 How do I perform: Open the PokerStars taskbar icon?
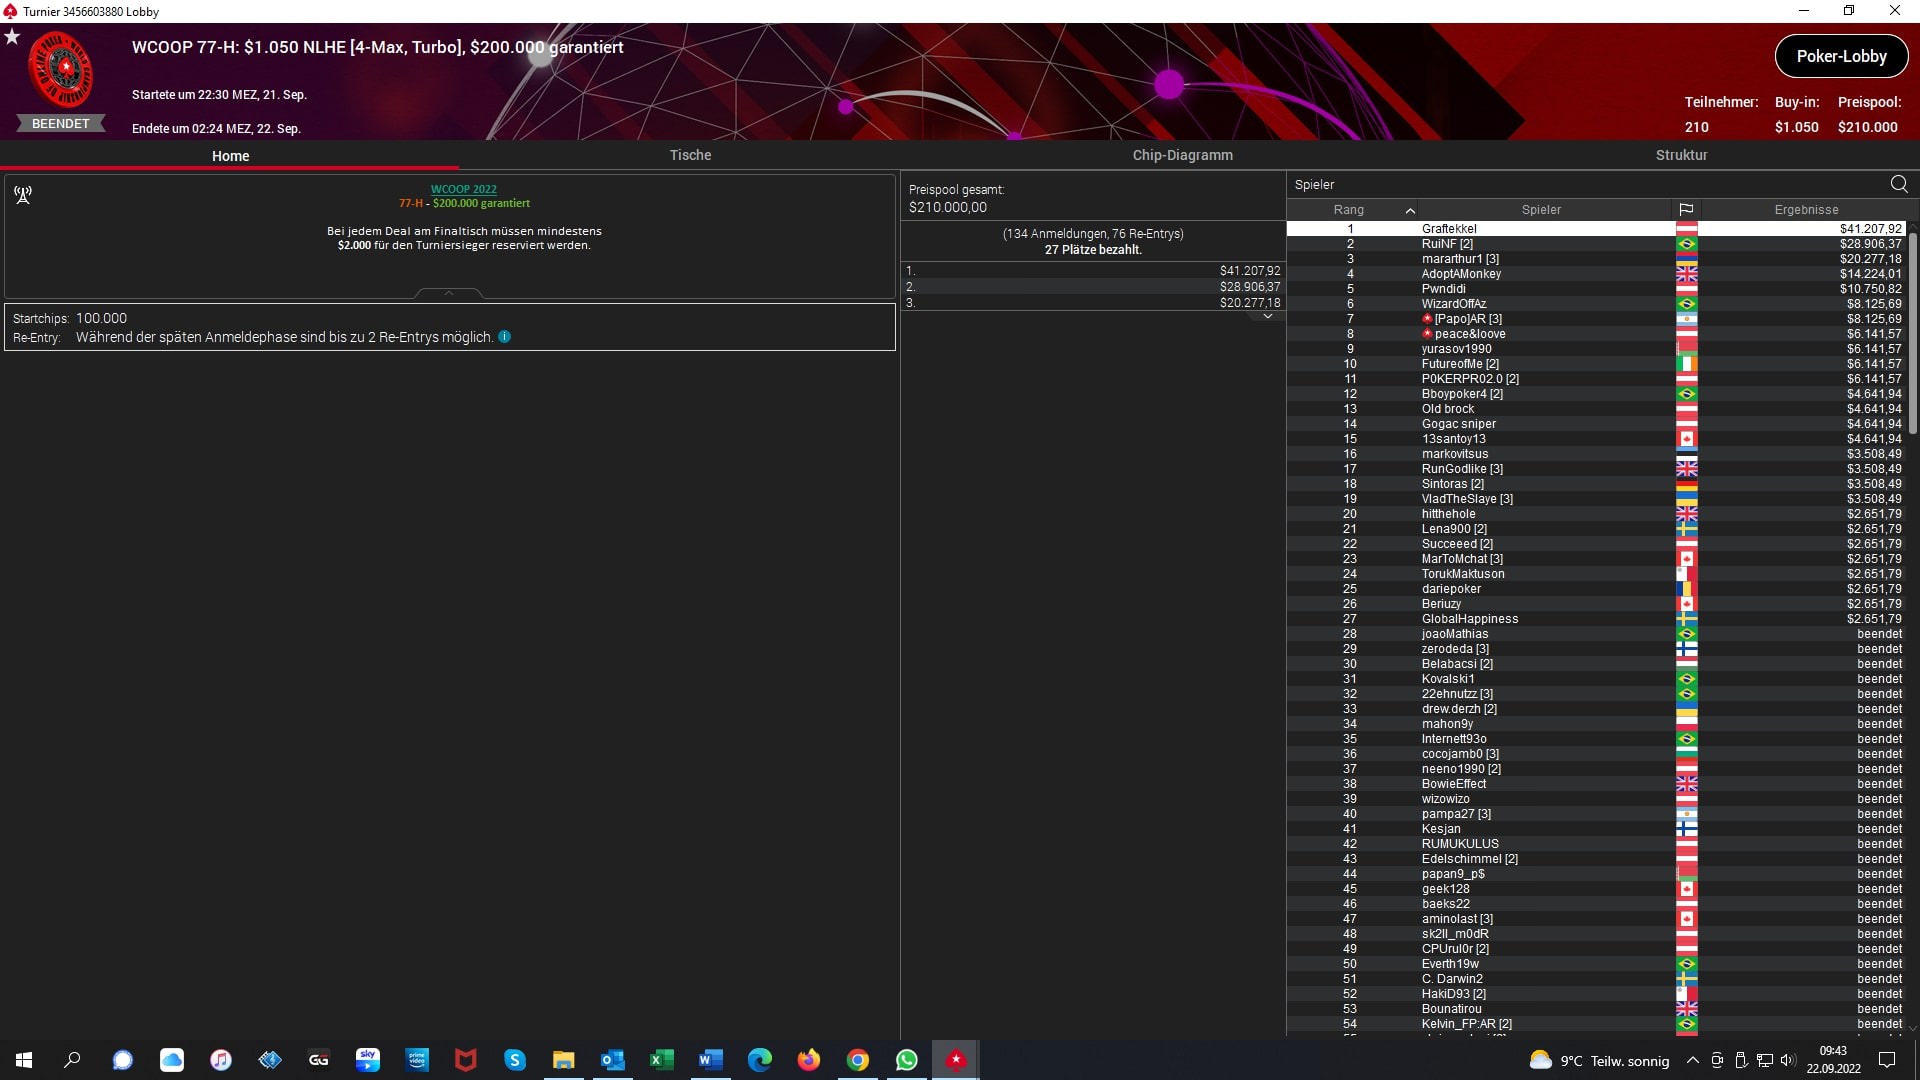pos(956,1060)
